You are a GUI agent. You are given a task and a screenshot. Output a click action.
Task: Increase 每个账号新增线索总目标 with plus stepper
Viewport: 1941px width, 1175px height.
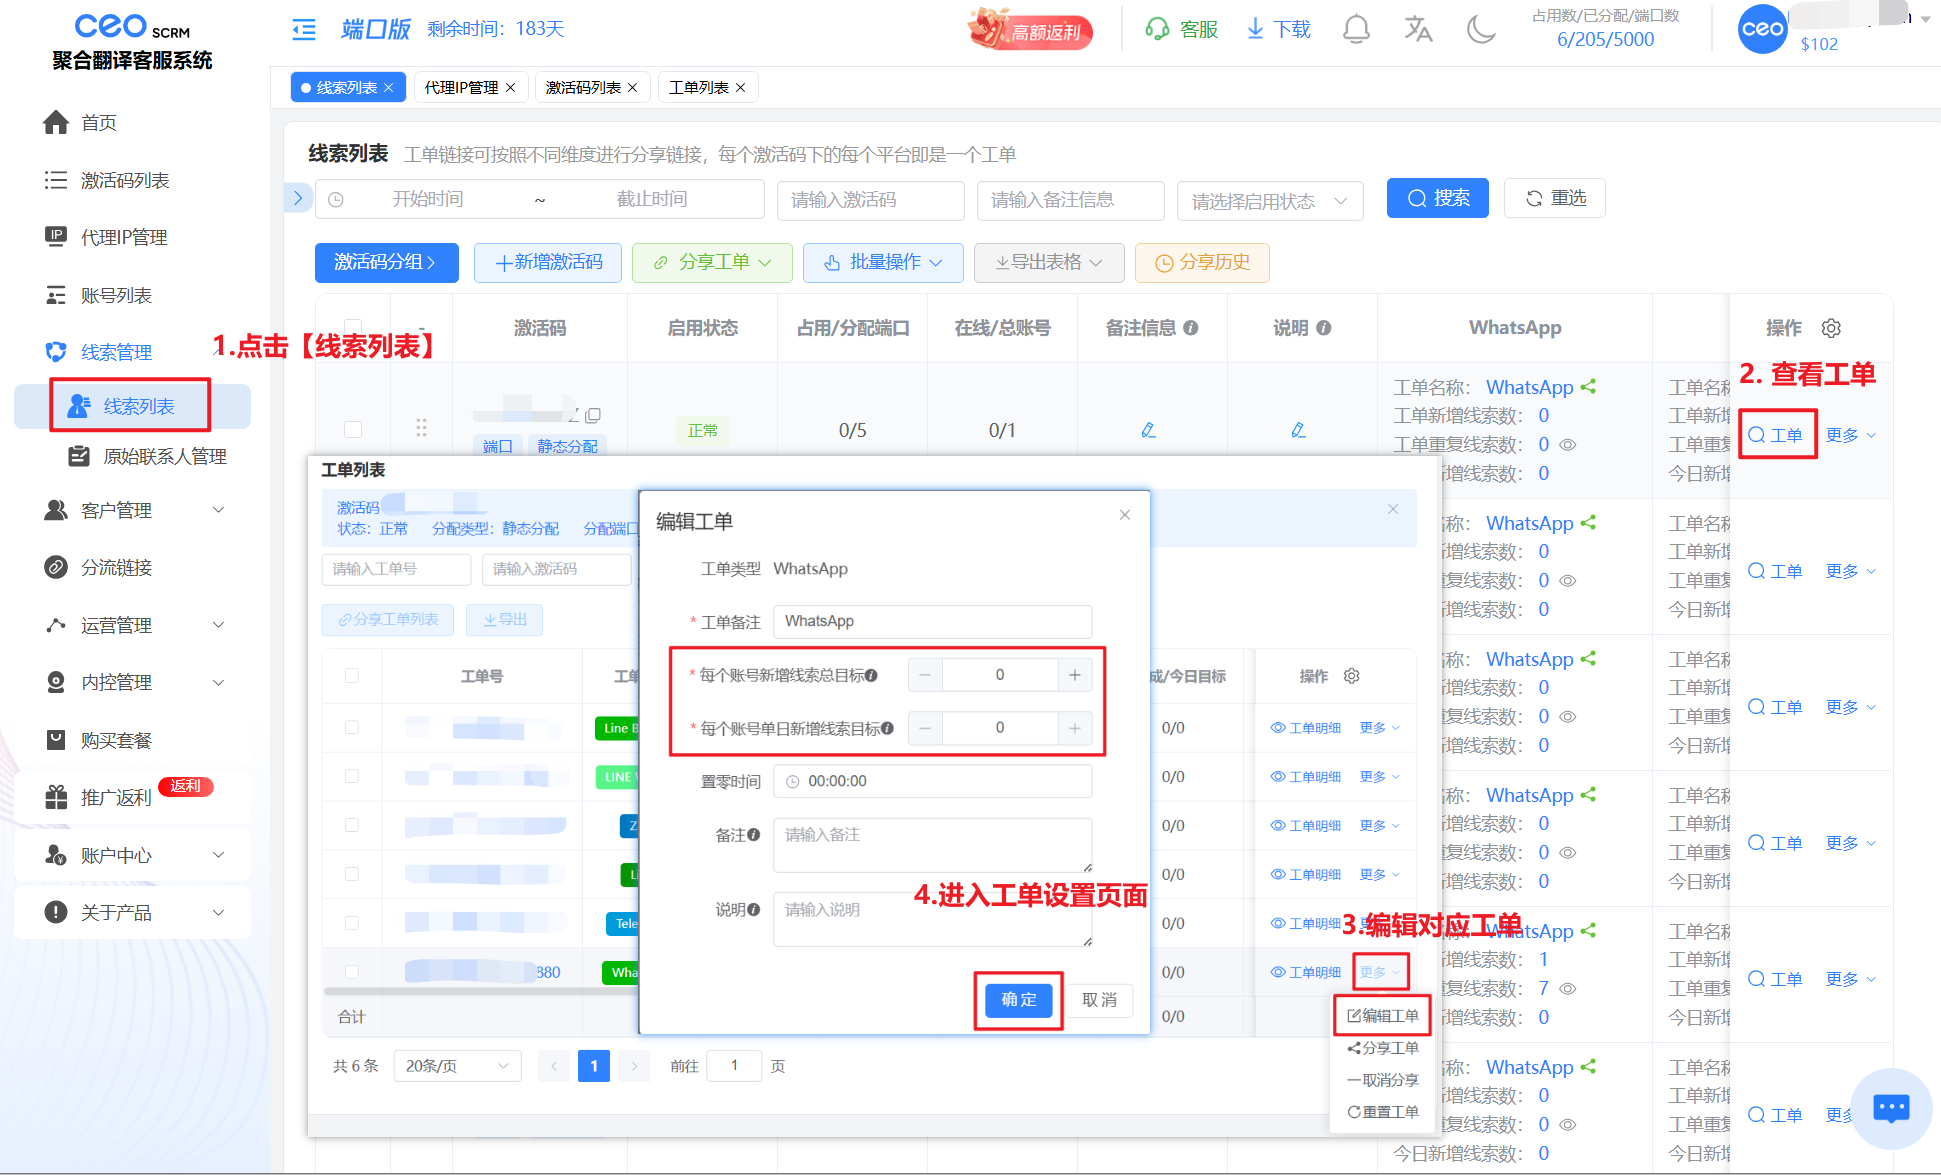[x=1074, y=675]
